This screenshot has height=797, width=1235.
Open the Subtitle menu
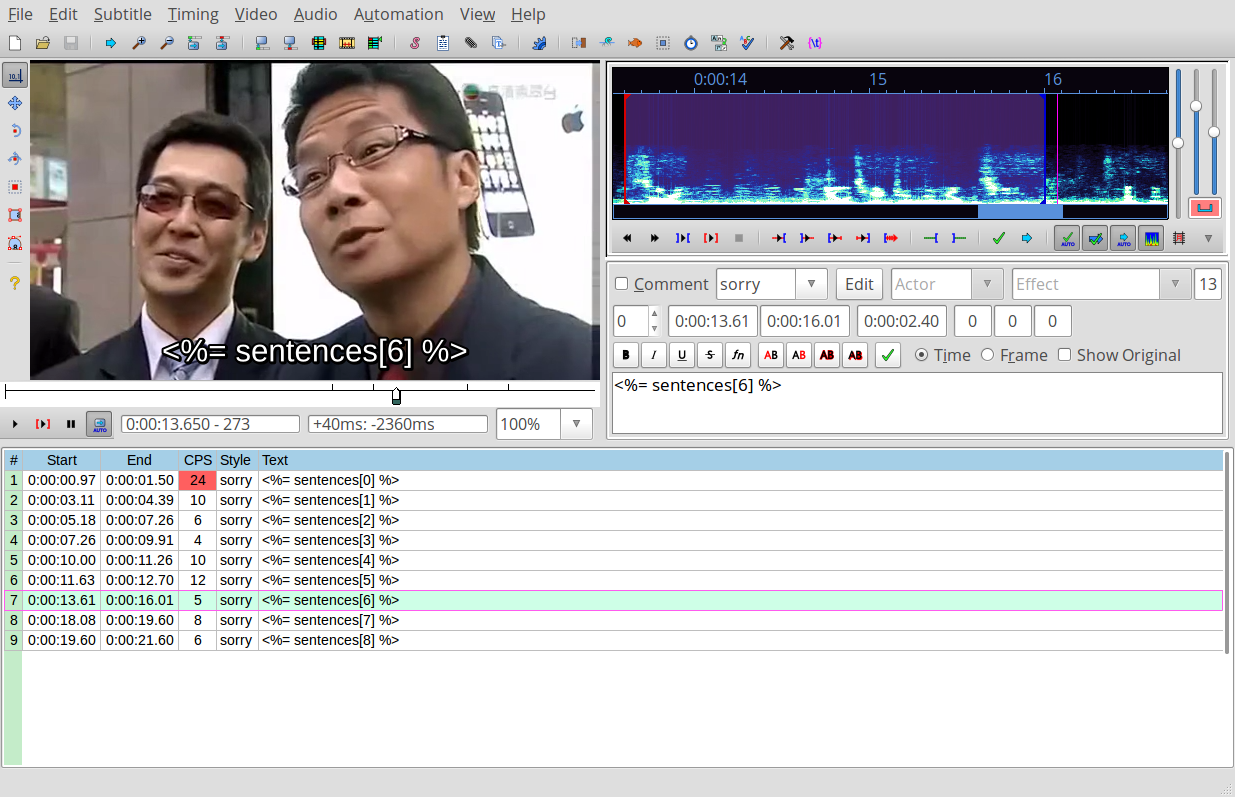[122, 14]
